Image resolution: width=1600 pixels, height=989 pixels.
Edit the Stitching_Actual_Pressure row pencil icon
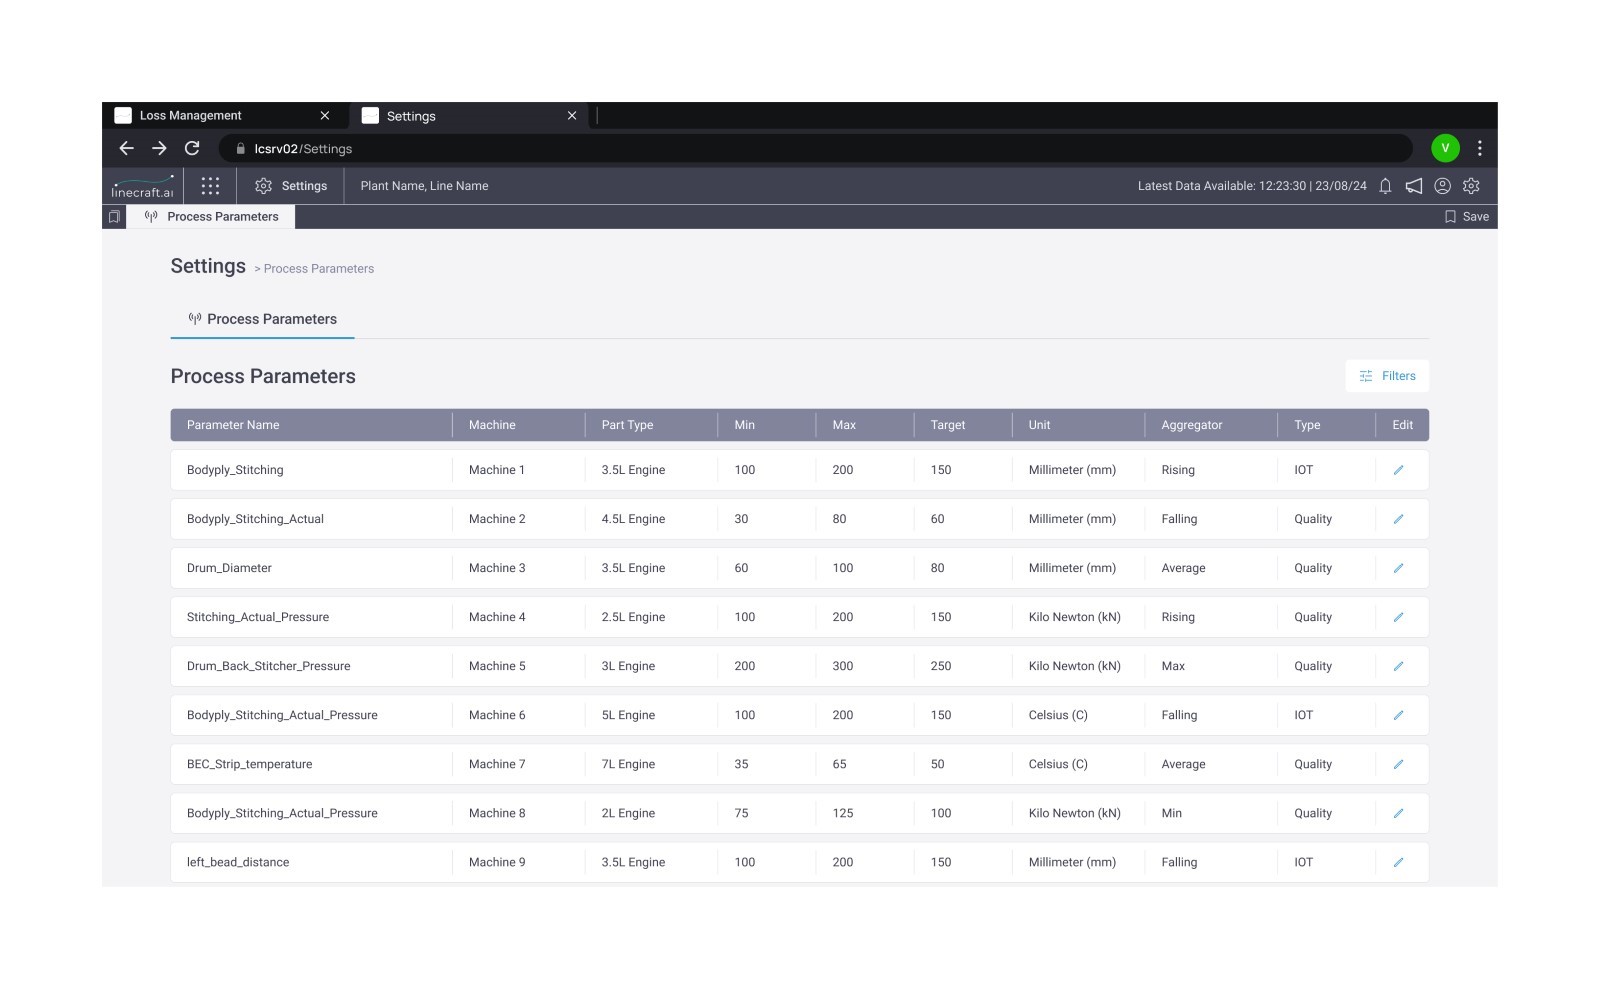click(1398, 617)
